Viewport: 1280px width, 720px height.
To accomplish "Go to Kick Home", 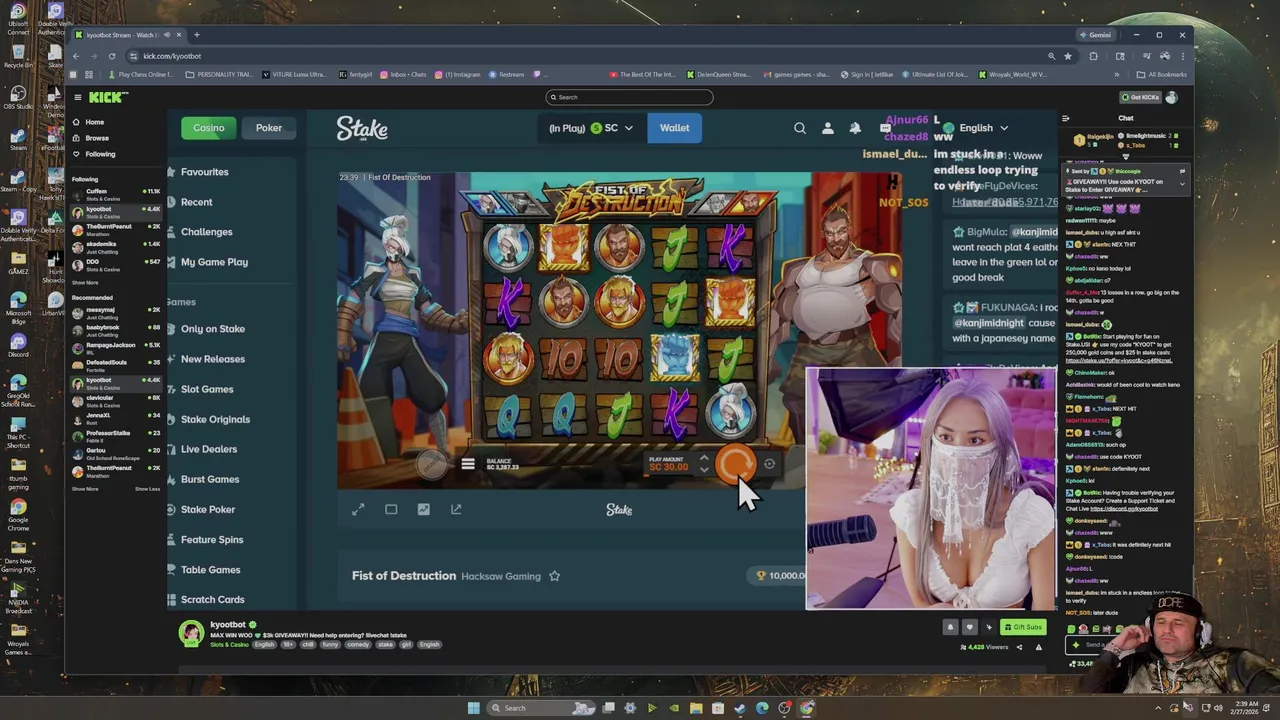I will click(94, 122).
